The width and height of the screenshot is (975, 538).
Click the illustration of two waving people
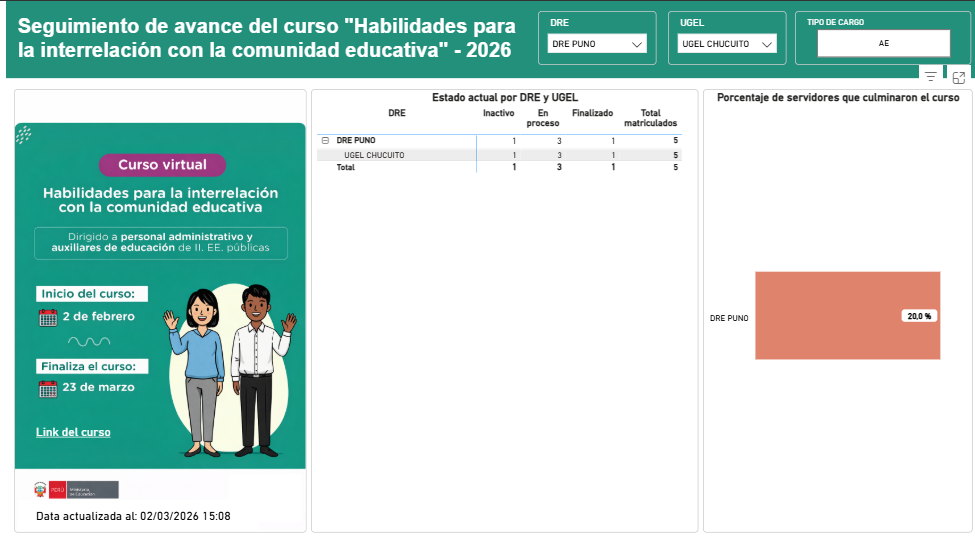(x=232, y=367)
